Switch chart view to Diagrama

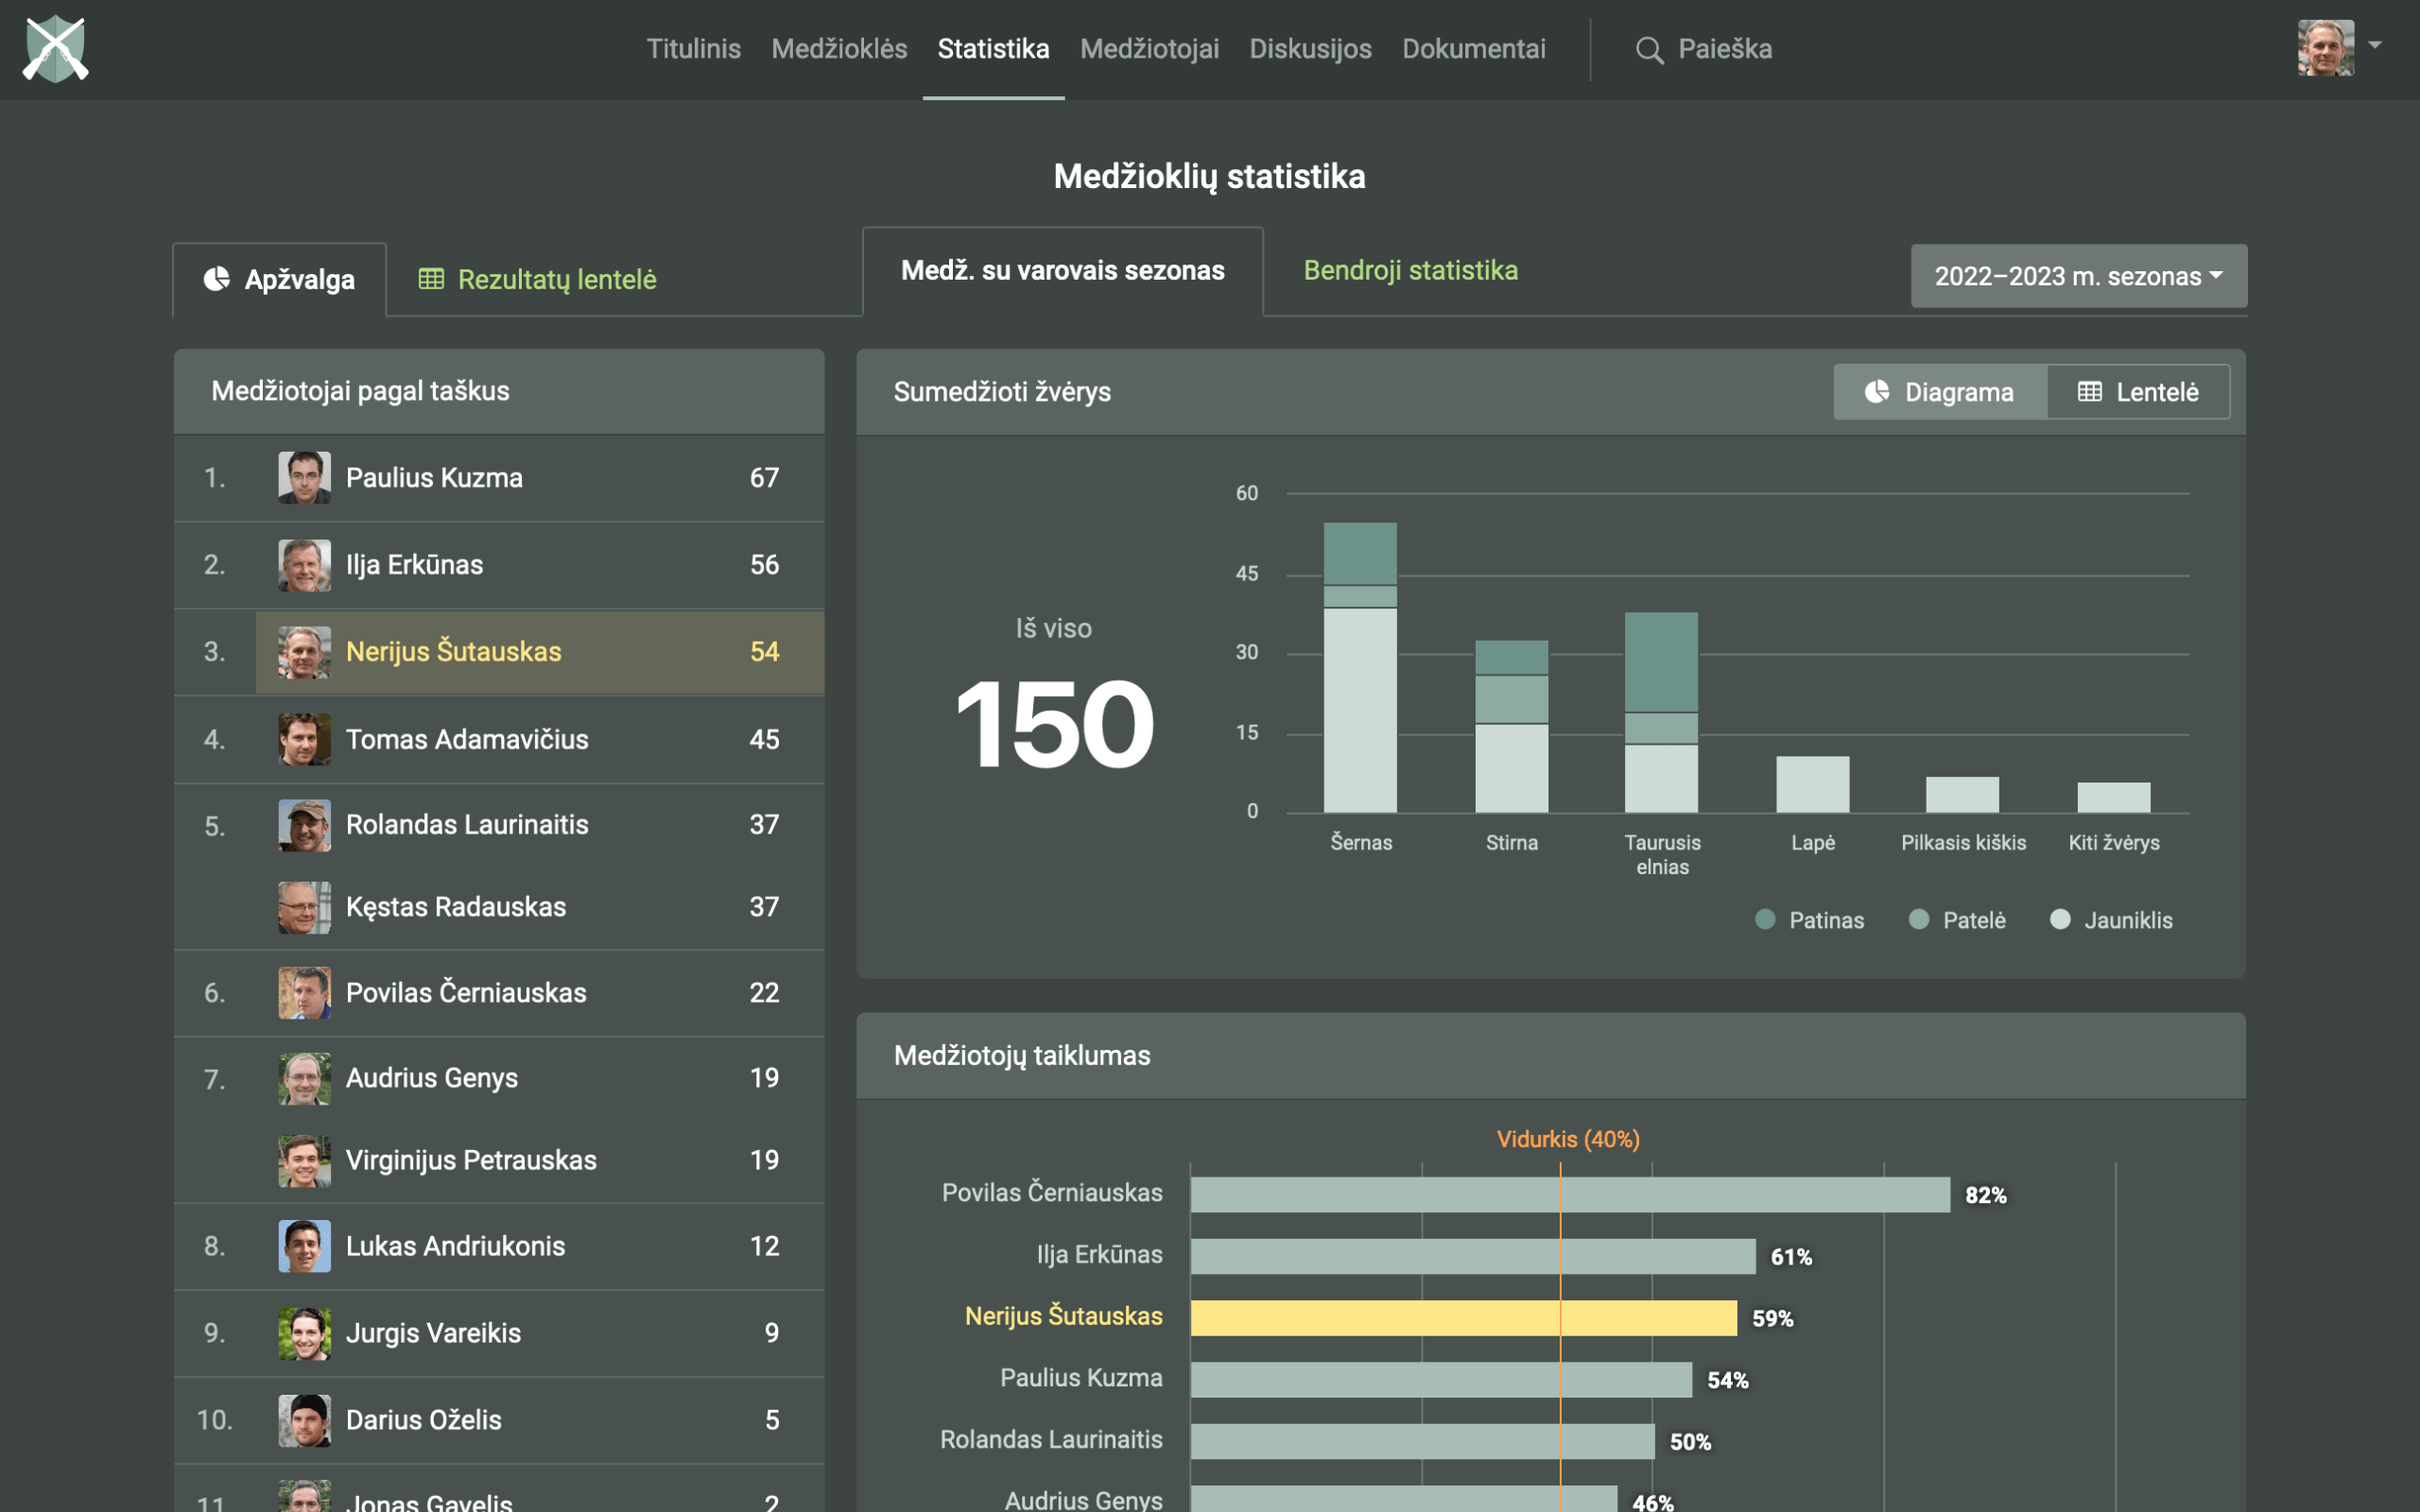(1939, 392)
